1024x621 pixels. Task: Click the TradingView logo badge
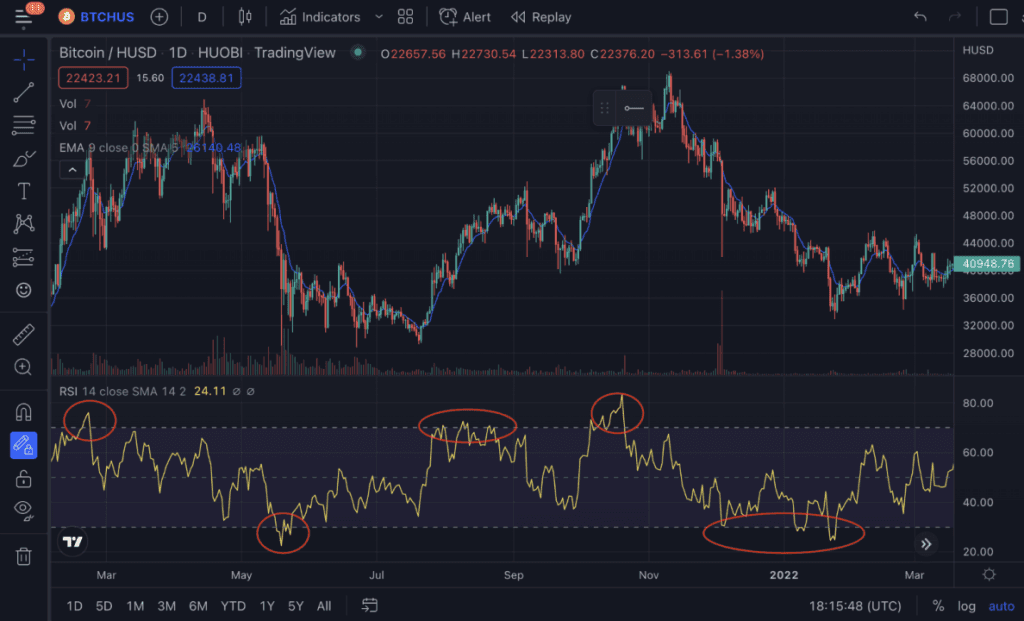72,542
